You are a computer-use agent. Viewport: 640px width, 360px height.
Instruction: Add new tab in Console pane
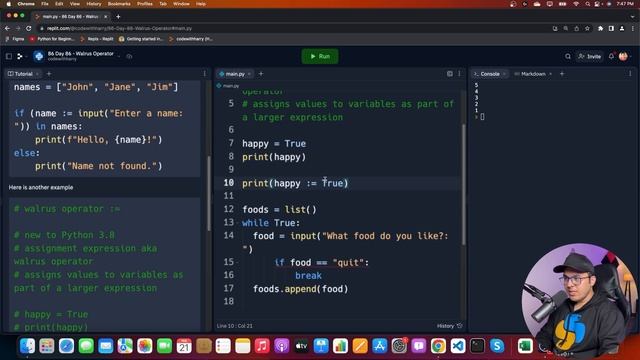562,74
